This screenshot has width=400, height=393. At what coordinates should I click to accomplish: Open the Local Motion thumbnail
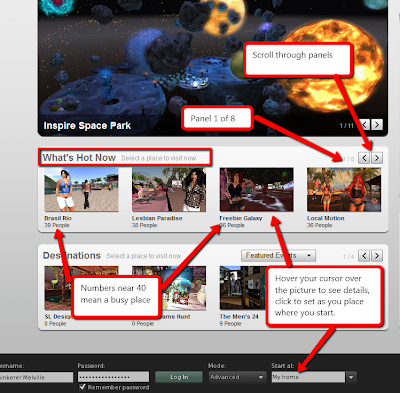344,189
